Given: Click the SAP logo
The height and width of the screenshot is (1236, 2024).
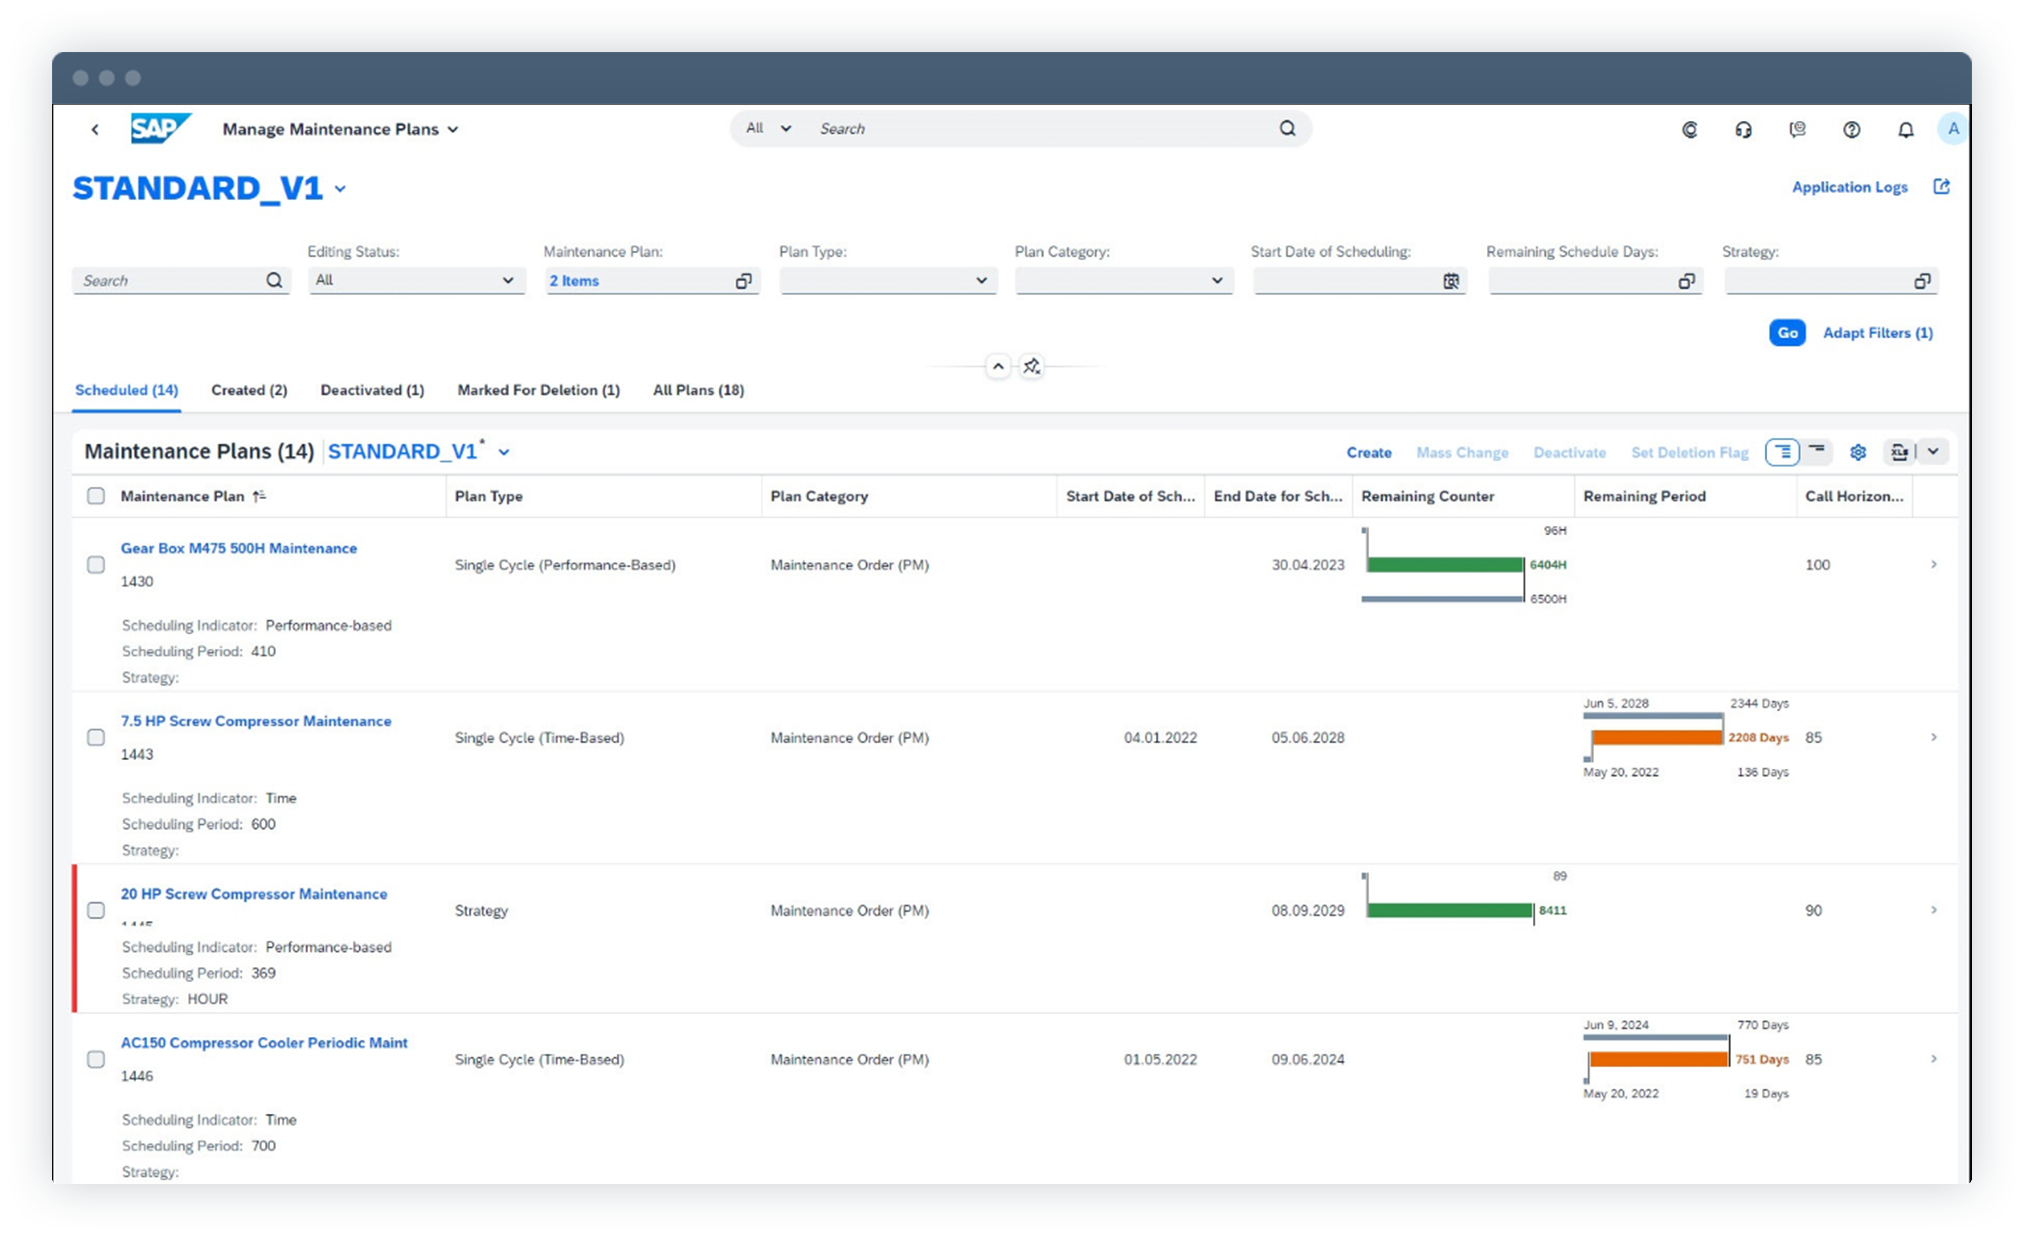Looking at the screenshot, I should [x=160, y=129].
